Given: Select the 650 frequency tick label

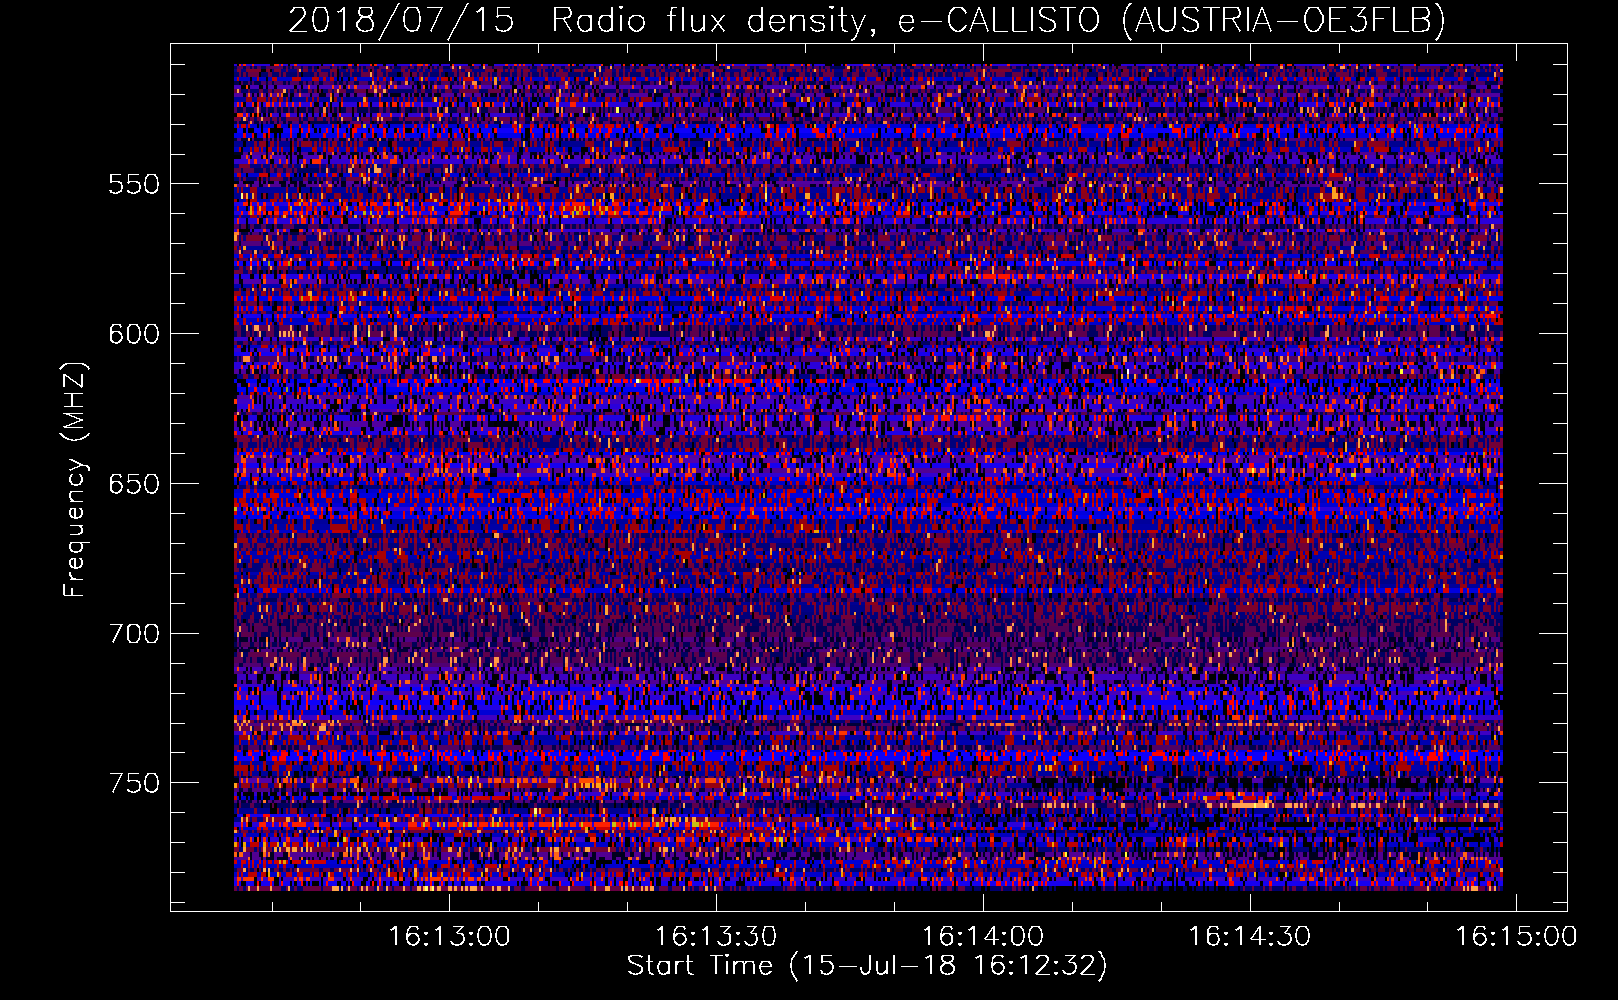Looking at the screenshot, I should pos(134,484).
